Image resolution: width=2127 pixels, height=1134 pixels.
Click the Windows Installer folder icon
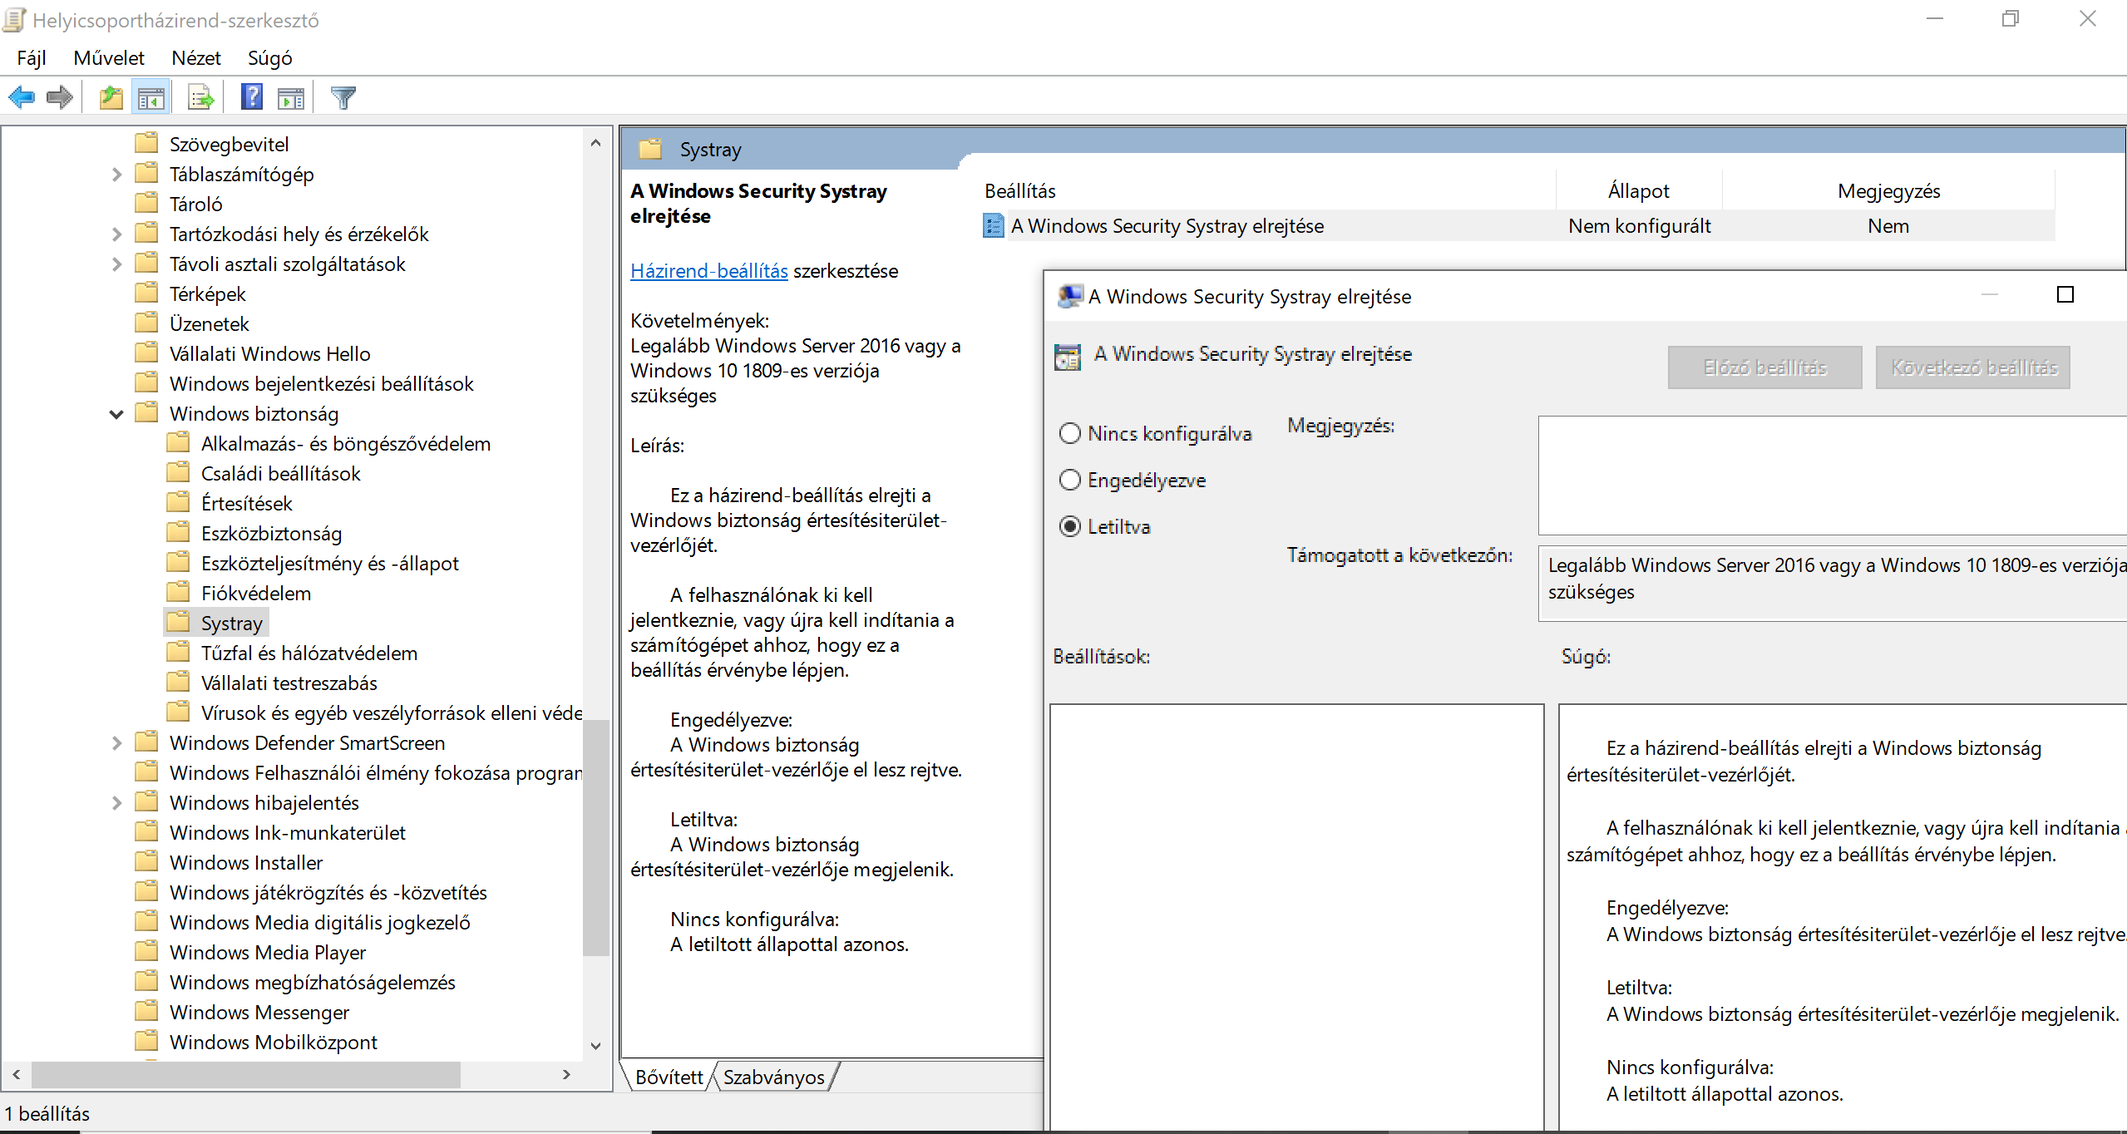tap(147, 862)
